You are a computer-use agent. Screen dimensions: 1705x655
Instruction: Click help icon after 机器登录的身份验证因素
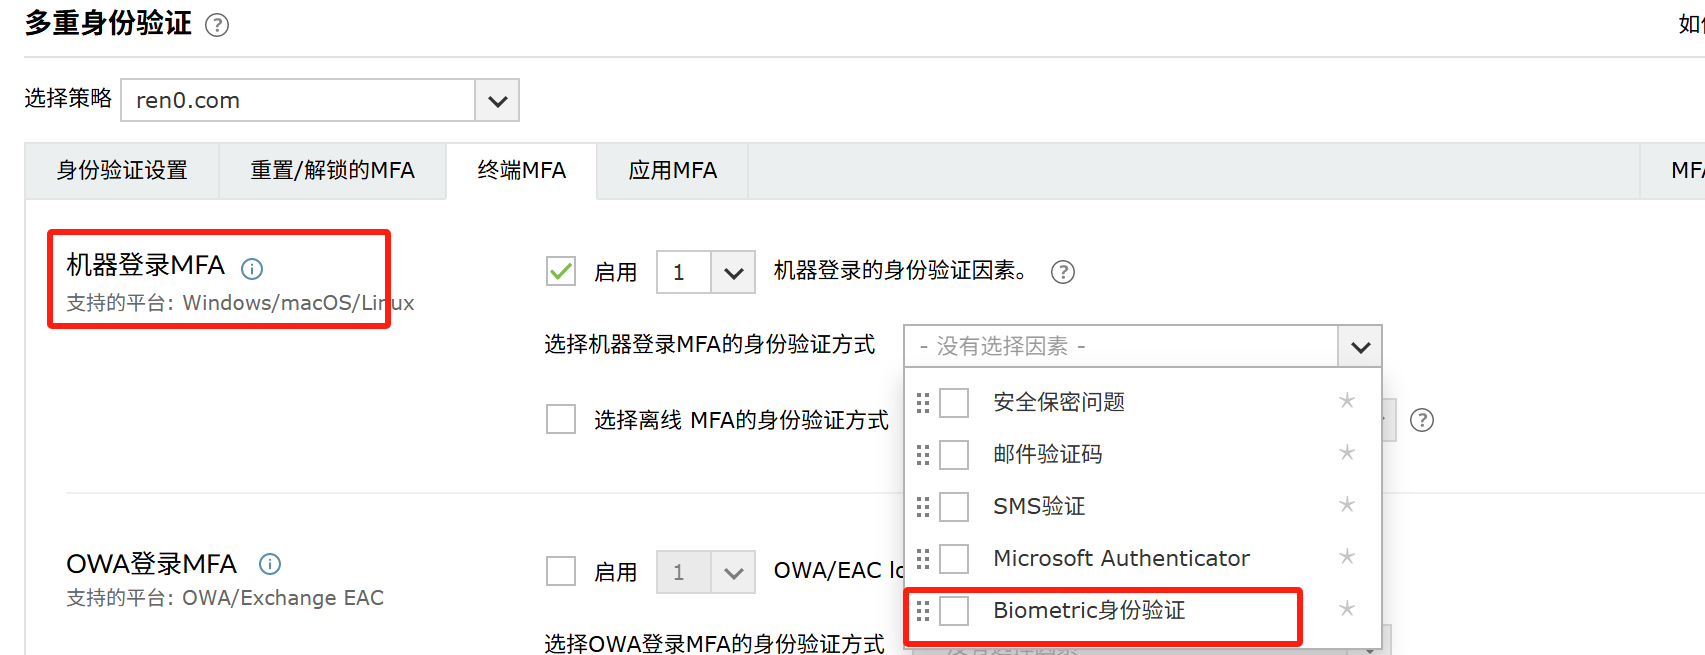point(1063,272)
